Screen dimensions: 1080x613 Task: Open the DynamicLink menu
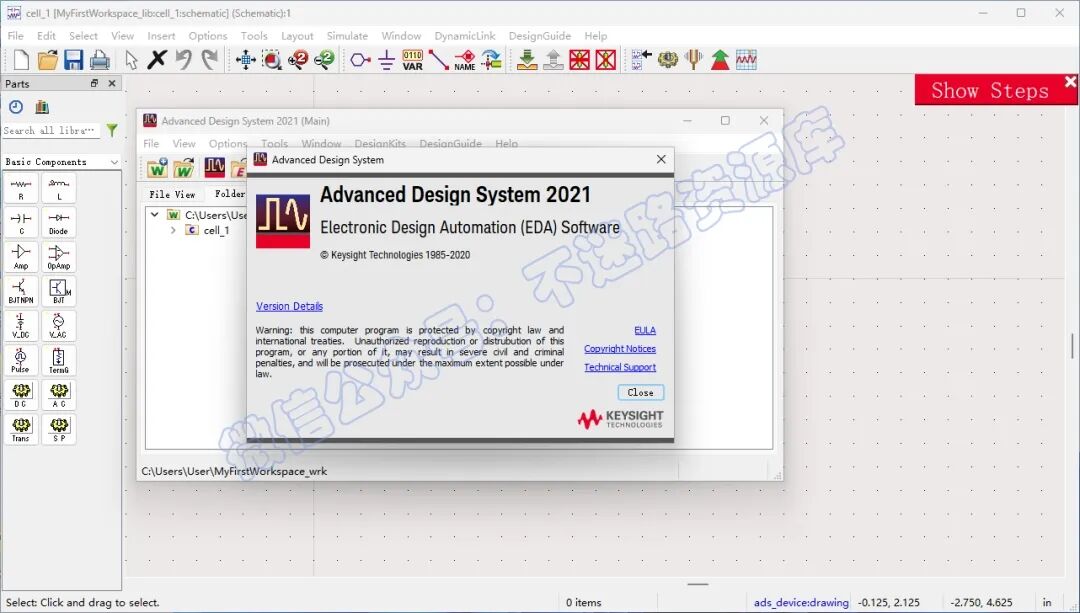coord(465,36)
